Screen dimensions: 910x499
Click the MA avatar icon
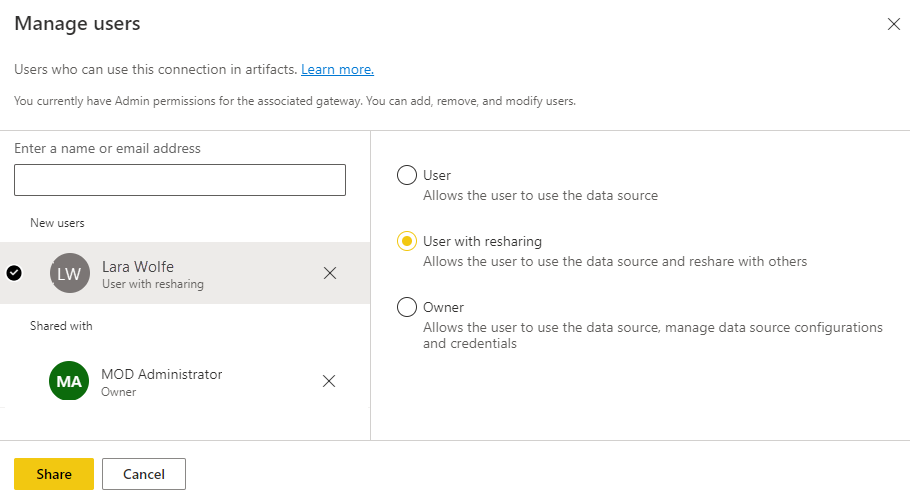tap(69, 381)
